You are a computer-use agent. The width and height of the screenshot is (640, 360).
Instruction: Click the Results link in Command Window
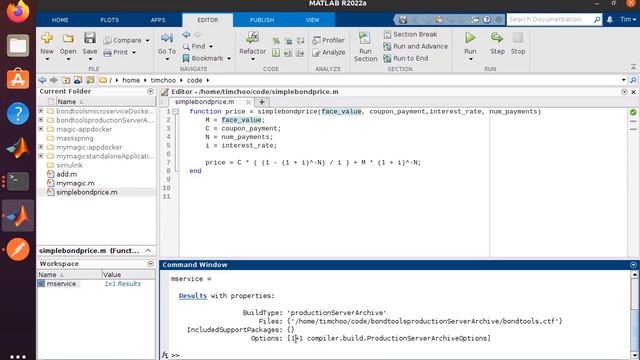coord(193,296)
